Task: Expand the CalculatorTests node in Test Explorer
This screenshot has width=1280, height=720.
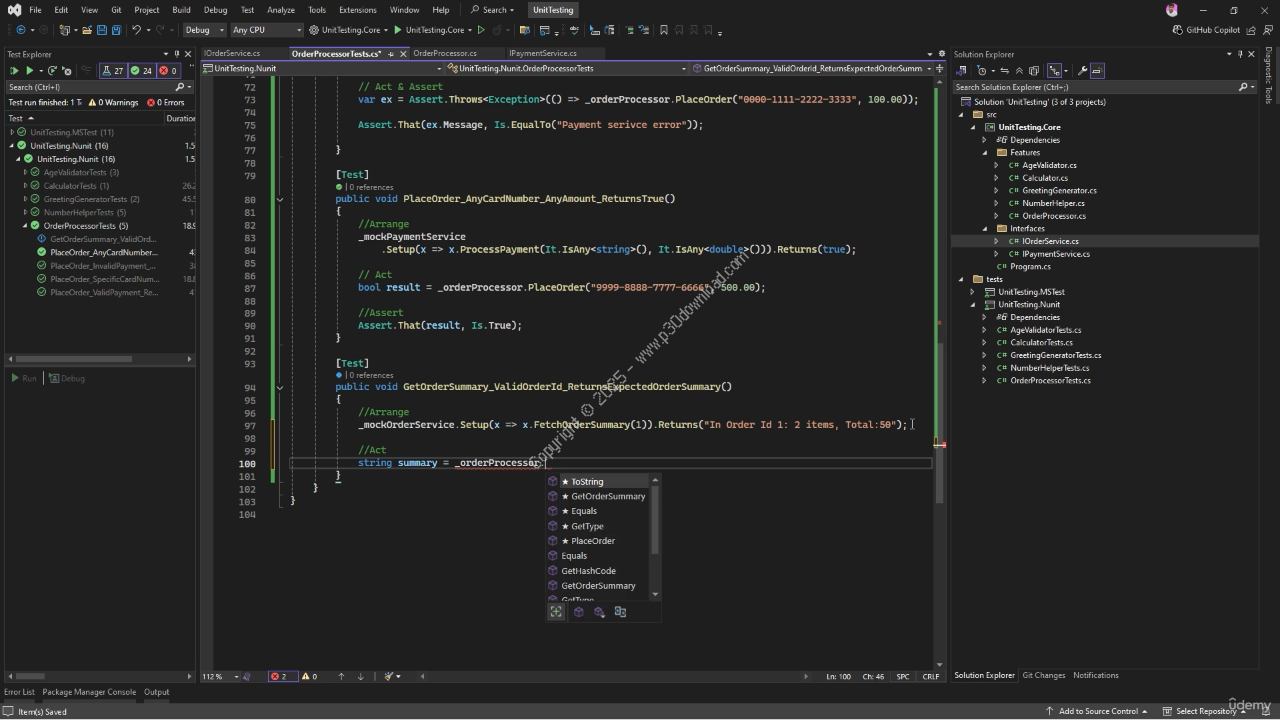Action: pos(26,186)
